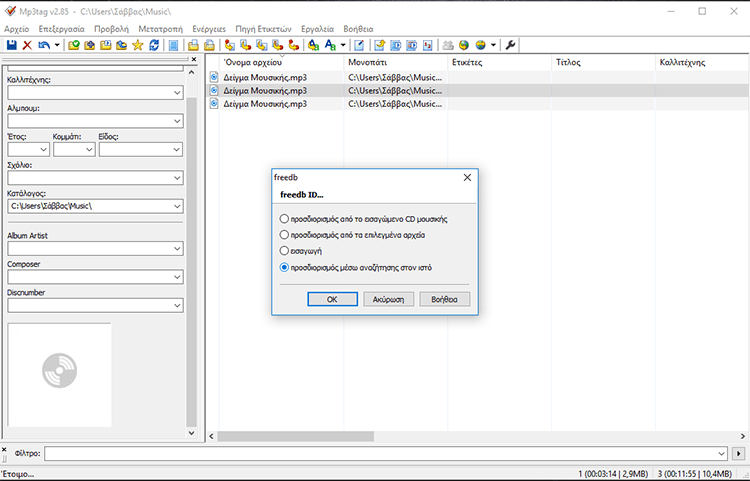This screenshot has width=750, height=481.
Task: Sort by Μονοπάτι column header
Action: [396, 62]
